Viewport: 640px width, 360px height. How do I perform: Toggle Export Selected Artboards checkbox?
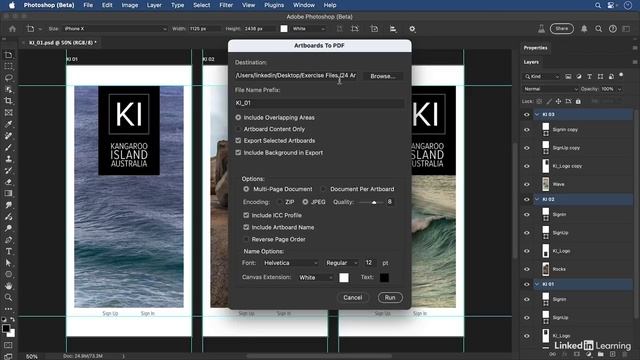click(238, 140)
